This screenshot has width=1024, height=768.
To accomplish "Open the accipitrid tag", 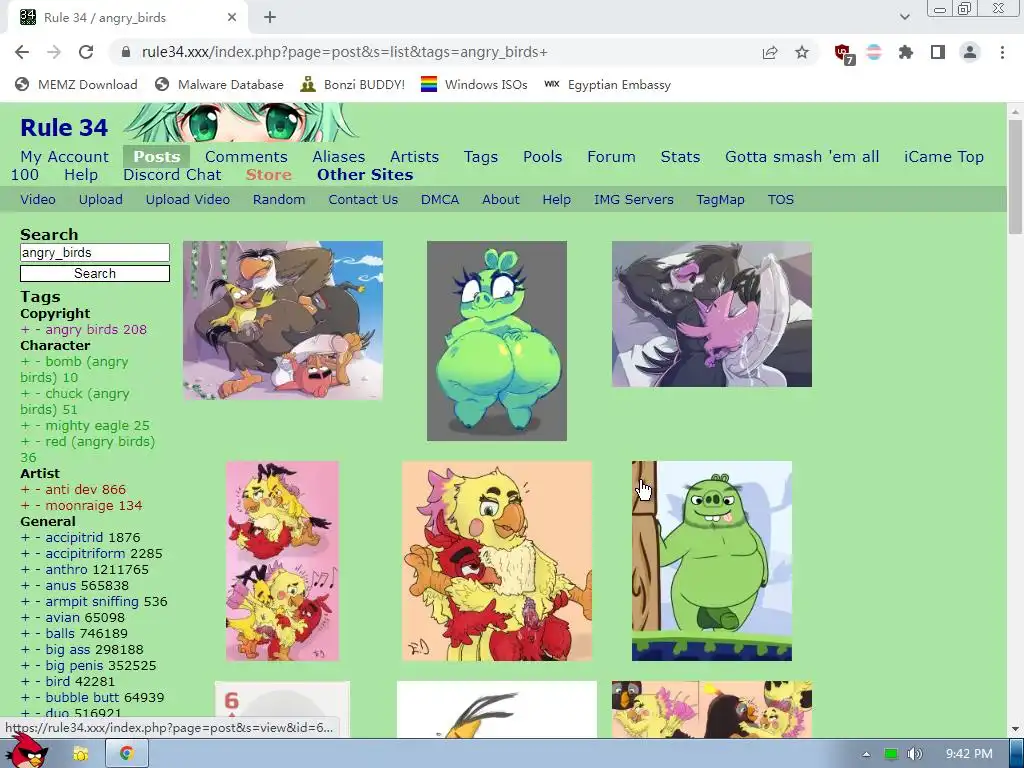I will tap(74, 537).
